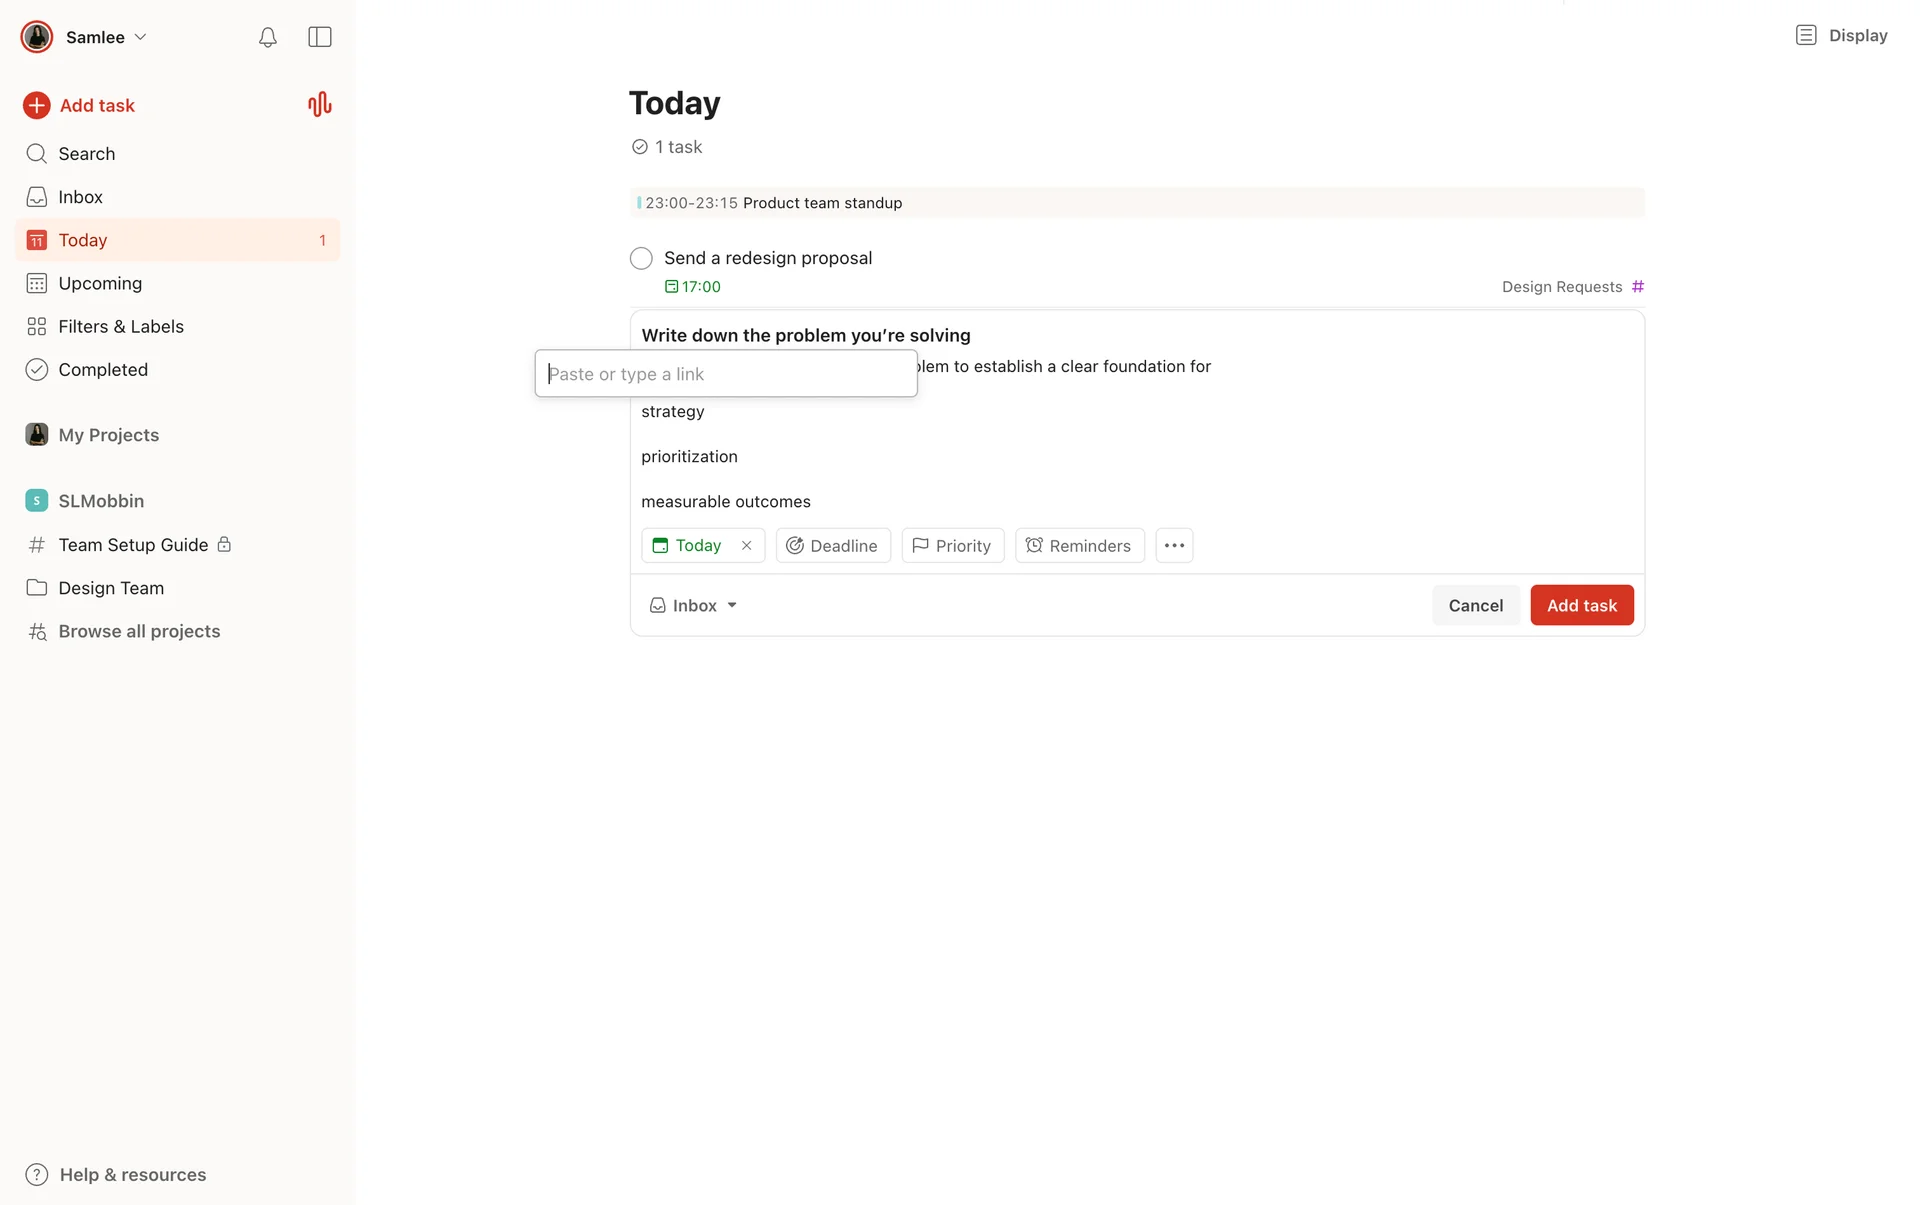Open the Today date picker chip
The height and width of the screenshot is (1205, 1920).
tap(689, 545)
